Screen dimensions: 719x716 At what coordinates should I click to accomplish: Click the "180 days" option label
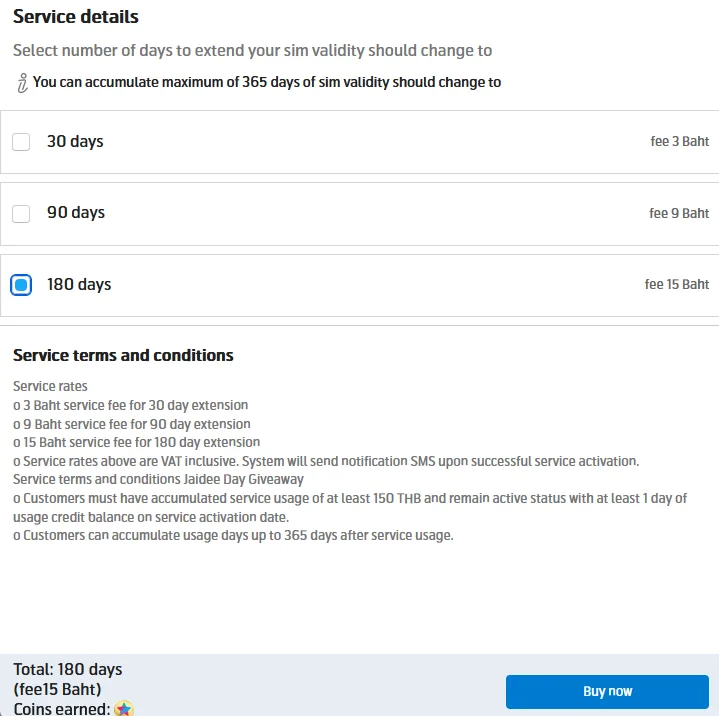79,285
